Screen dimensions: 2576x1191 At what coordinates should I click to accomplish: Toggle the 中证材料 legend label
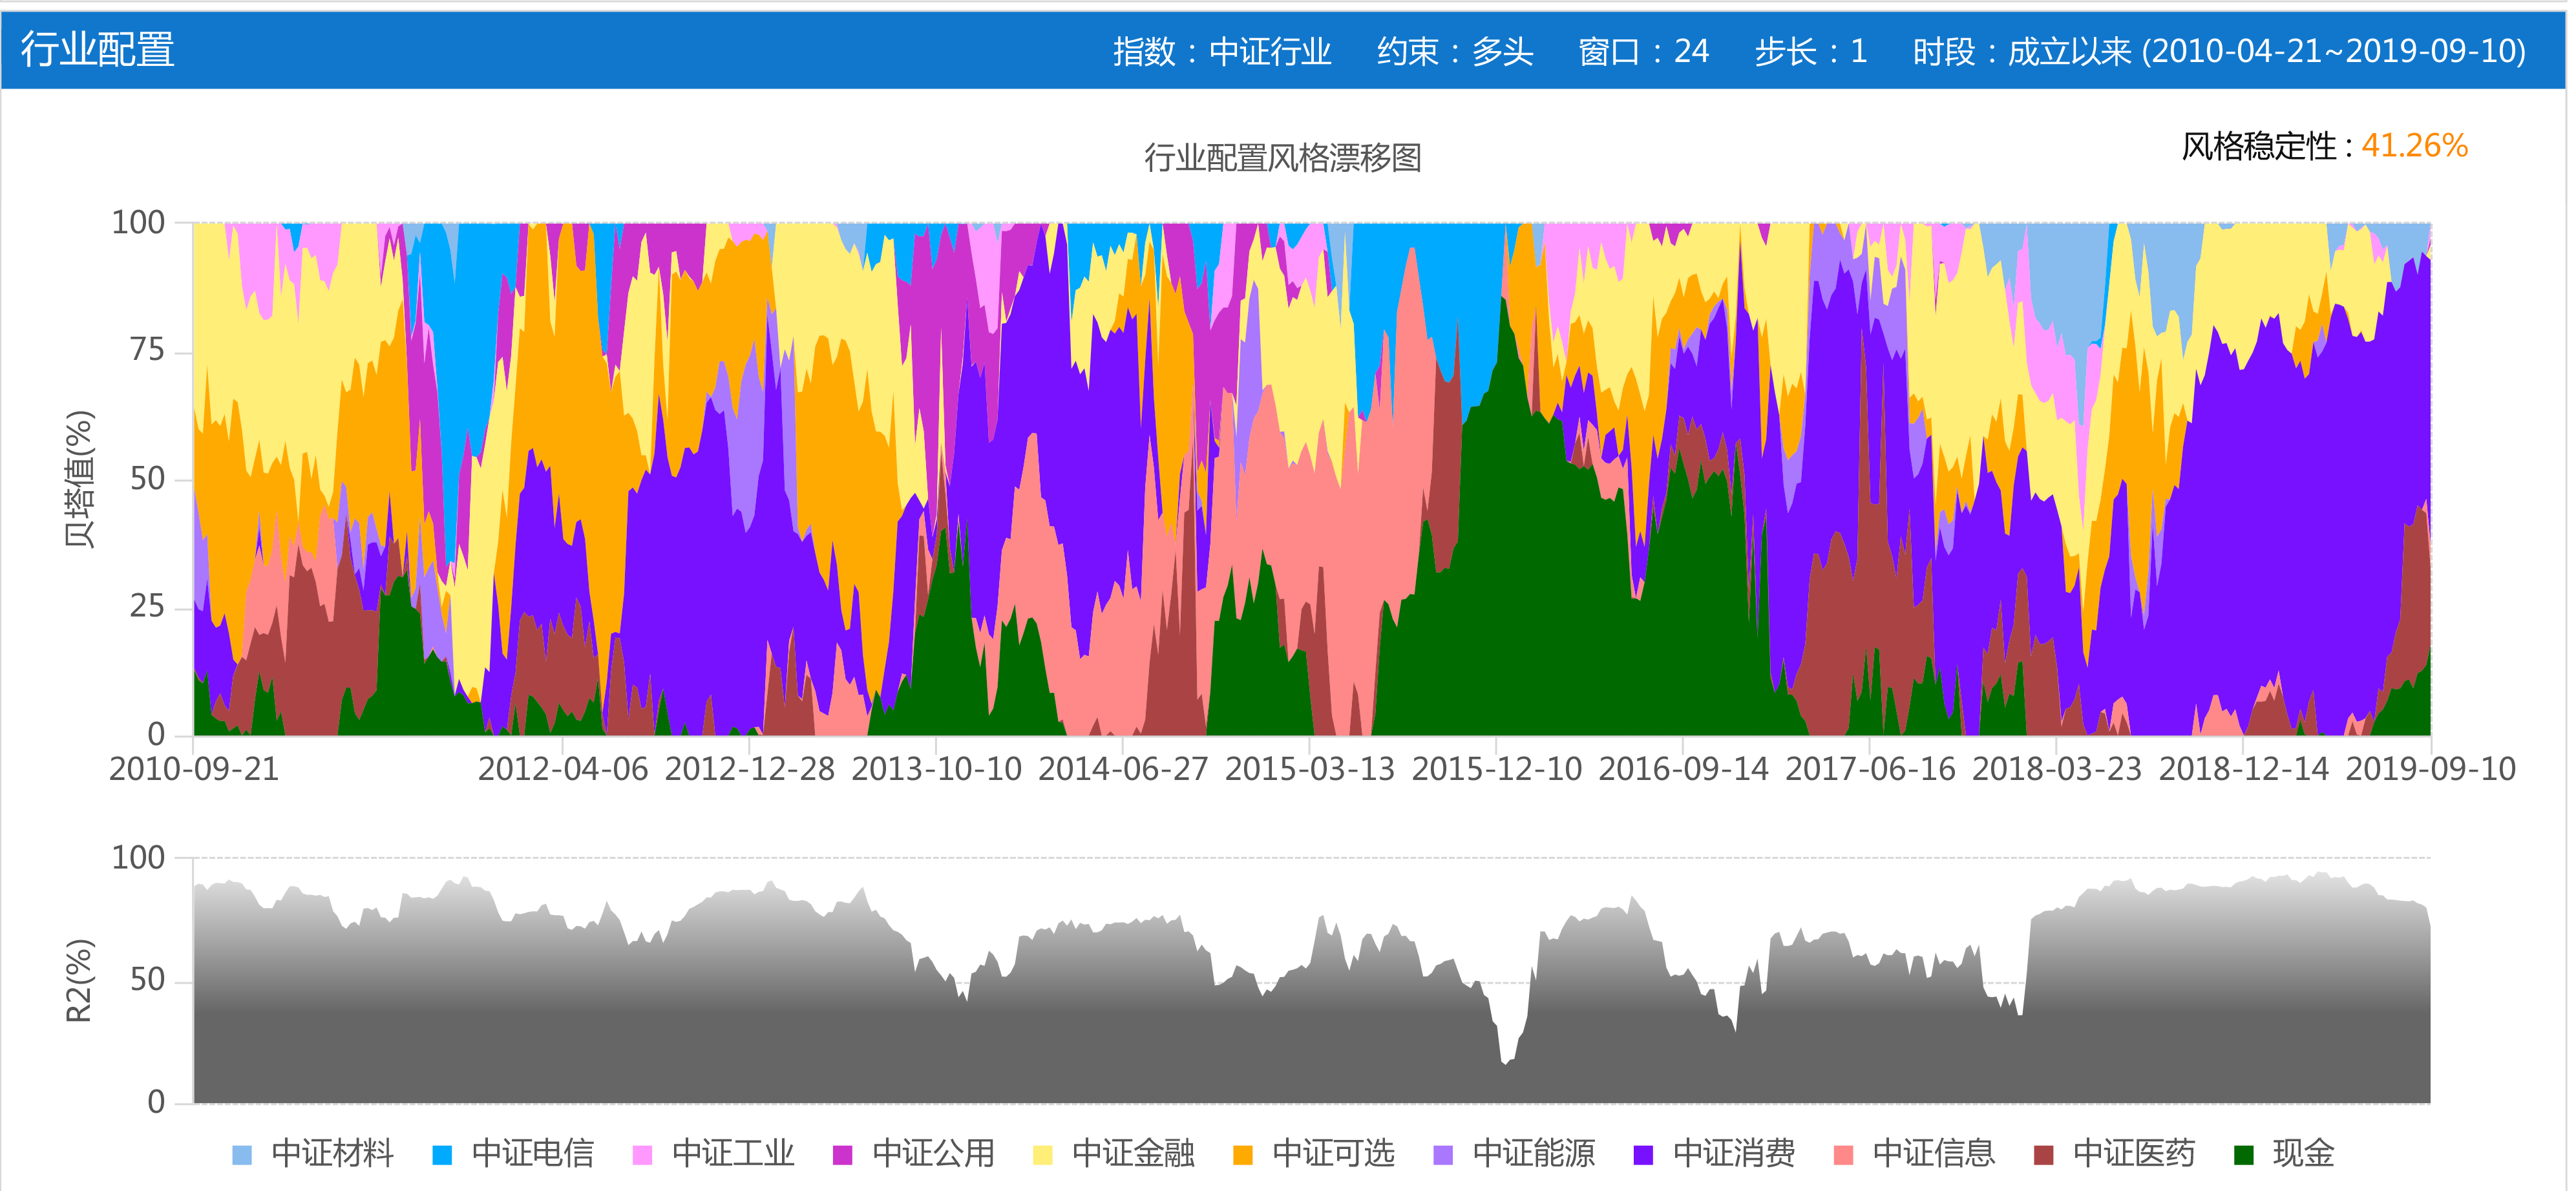[x=333, y=1153]
